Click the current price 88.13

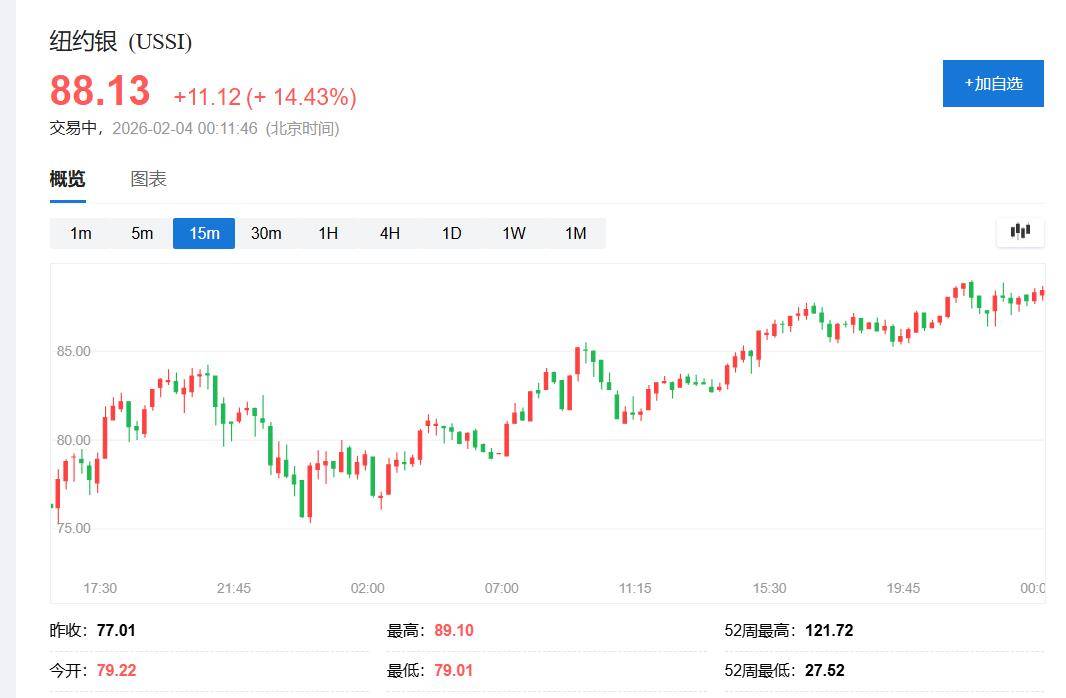point(100,91)
